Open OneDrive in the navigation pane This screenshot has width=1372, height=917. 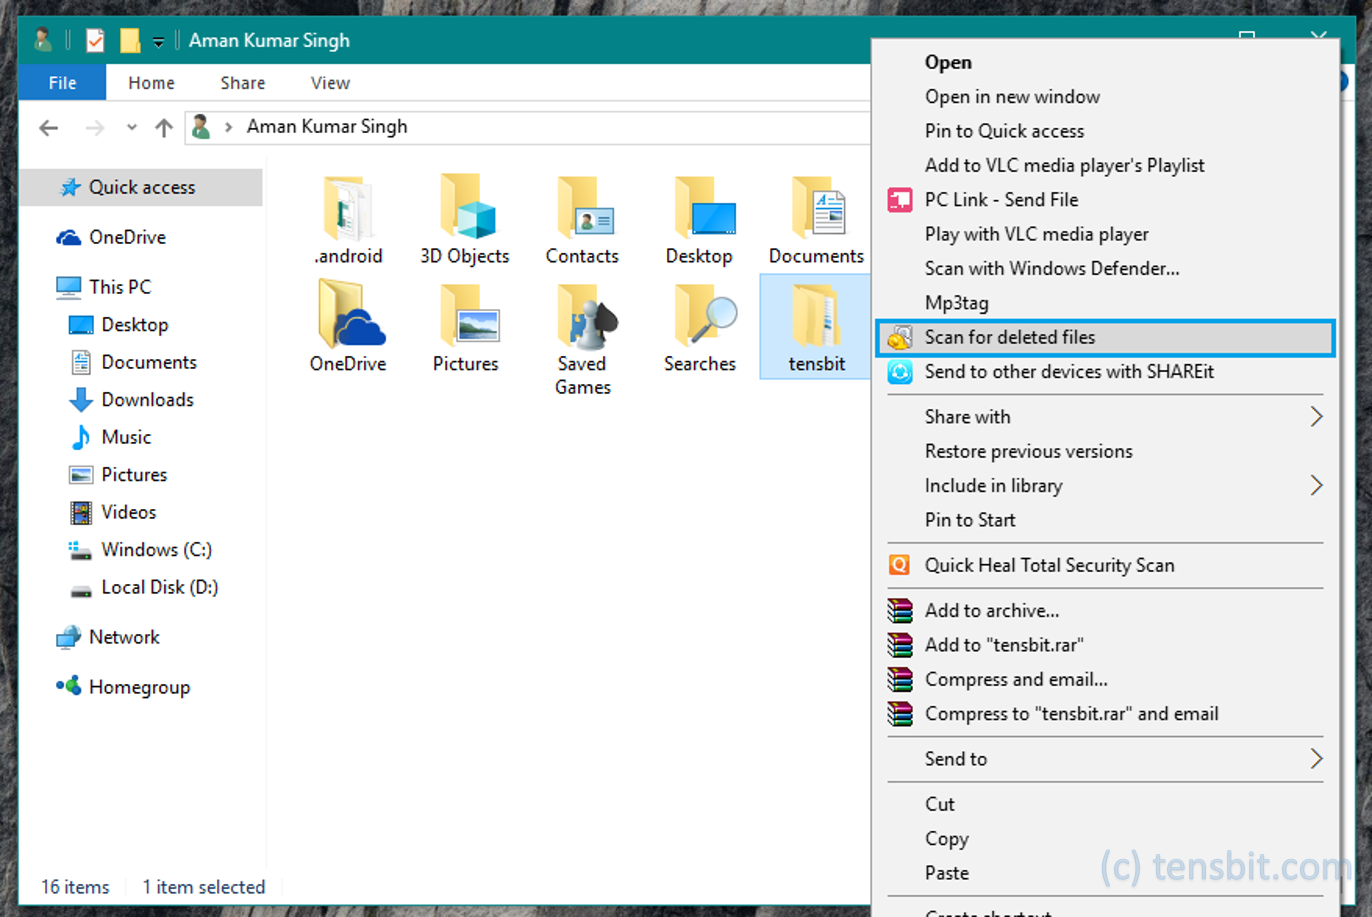tap(127, 237)
